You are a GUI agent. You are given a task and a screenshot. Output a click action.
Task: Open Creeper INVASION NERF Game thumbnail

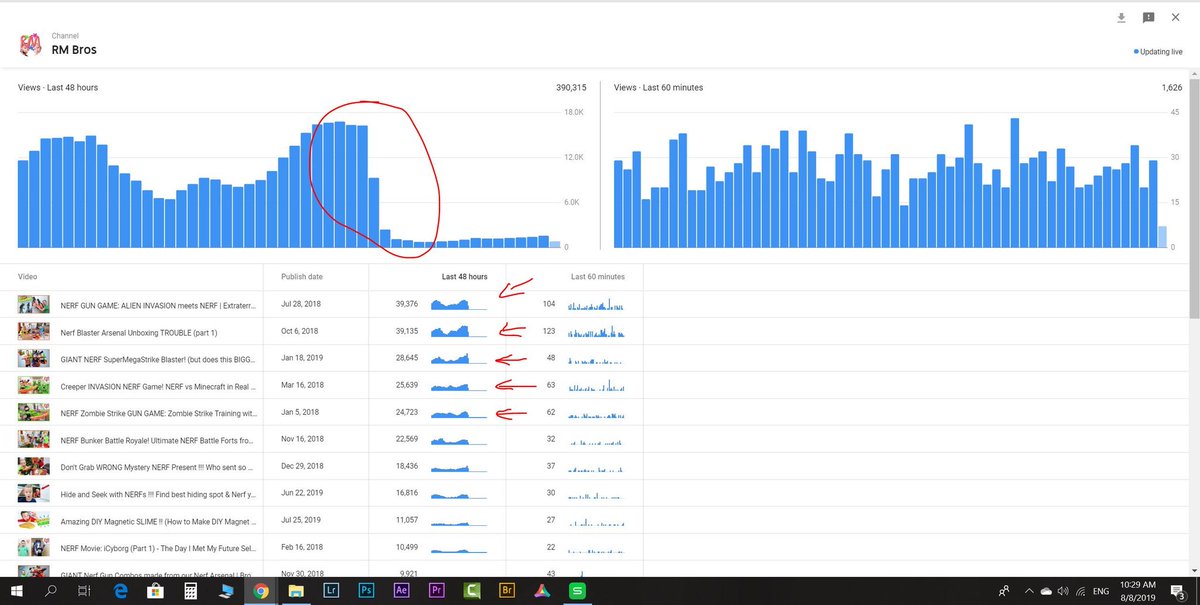(x=34, y=385)
